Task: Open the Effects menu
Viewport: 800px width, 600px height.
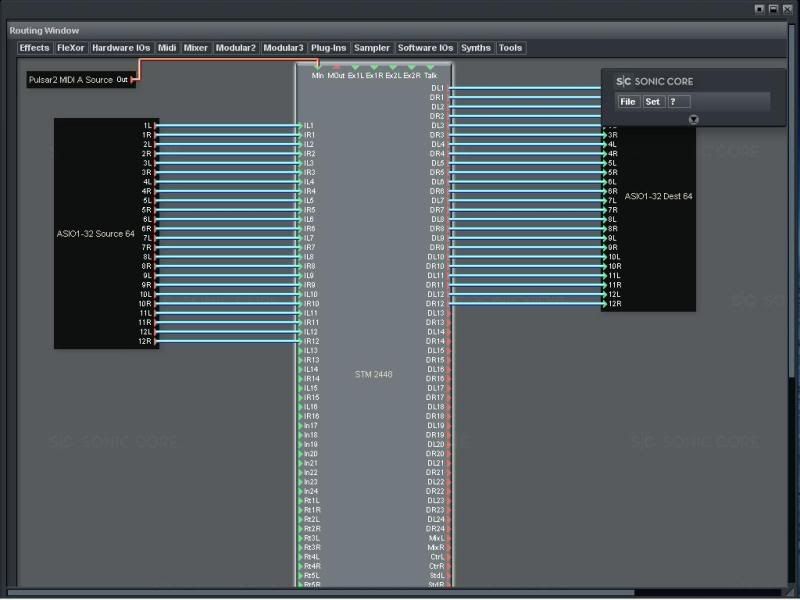Action: click(x=34, y=48)
